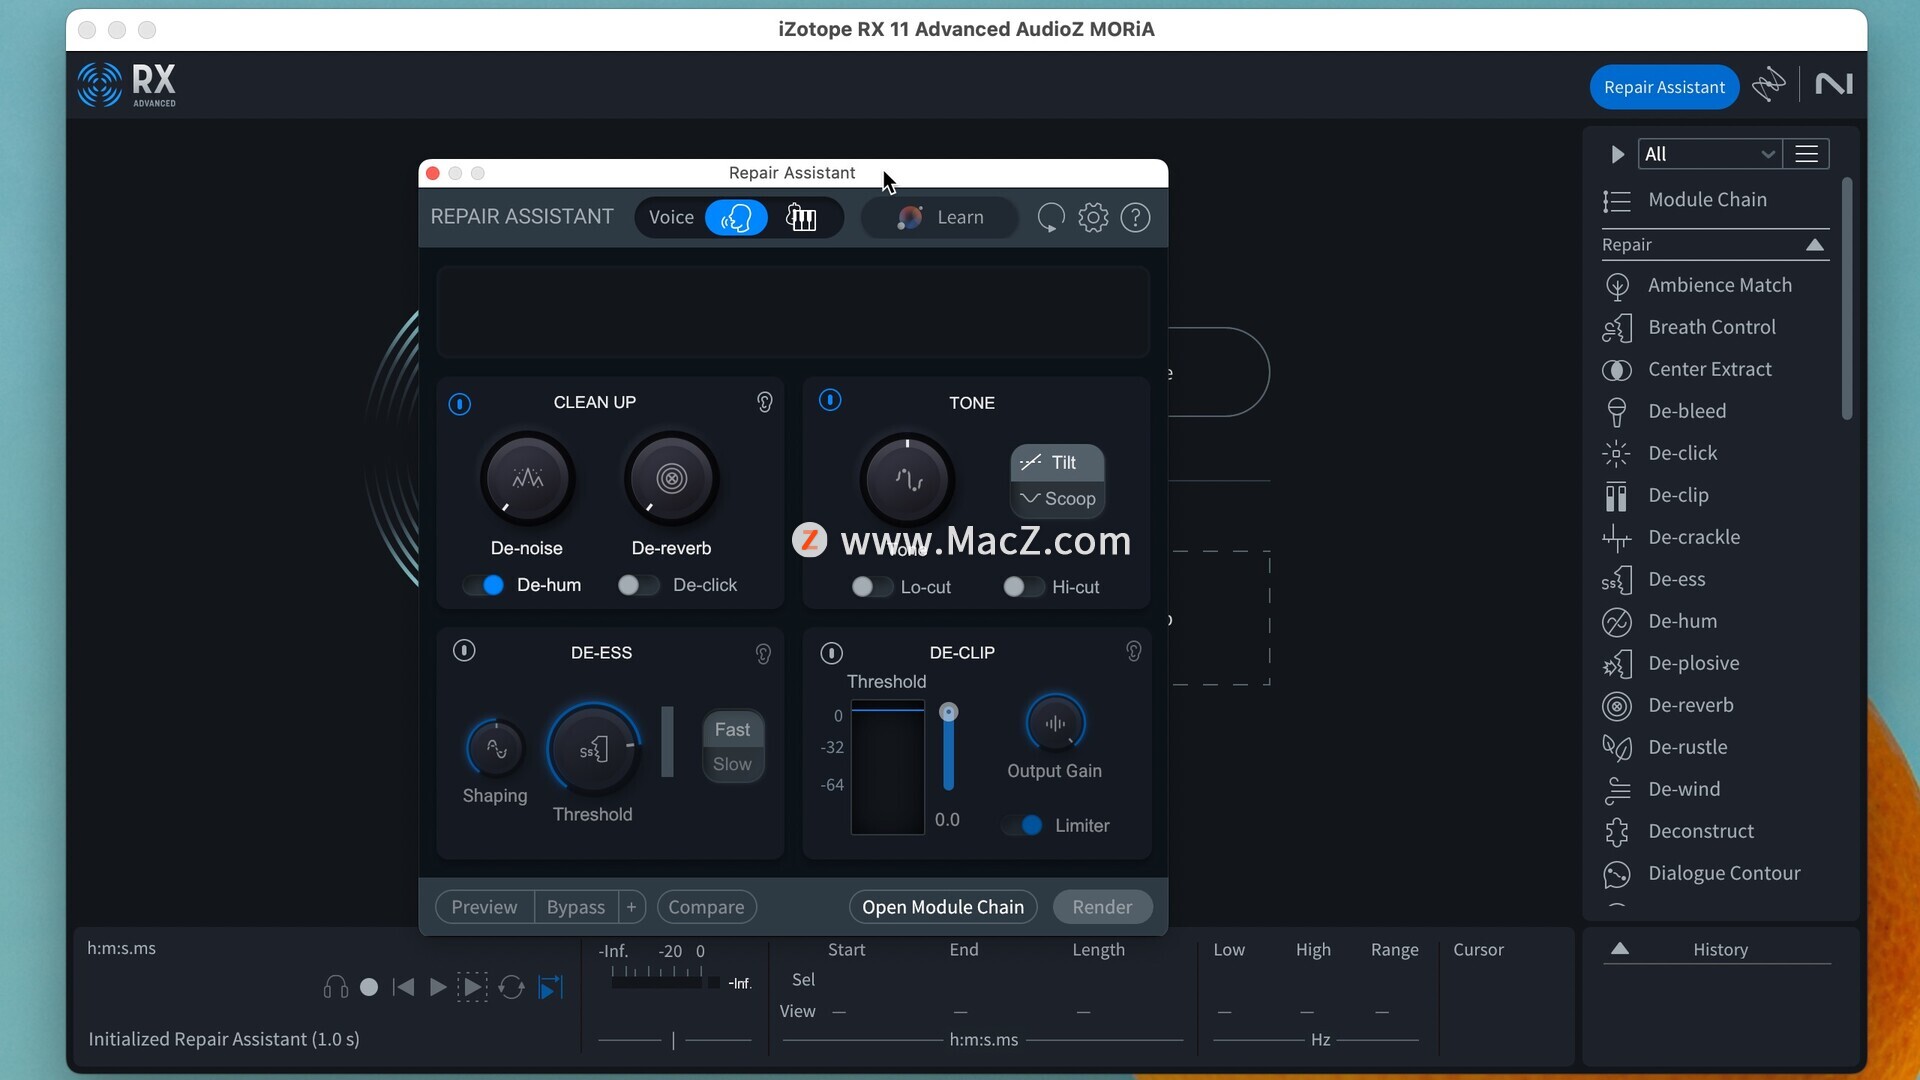Click the Native Instruments logo icon
Image resolution: width=1920 pixels, height=1080 pixels.
1834,84
